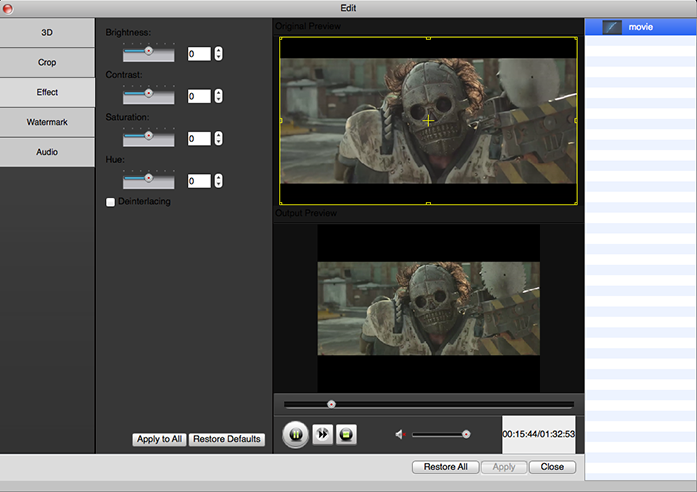Click the playback progress knob
Viewport: 697px width, 492px height.
(331, 404)
